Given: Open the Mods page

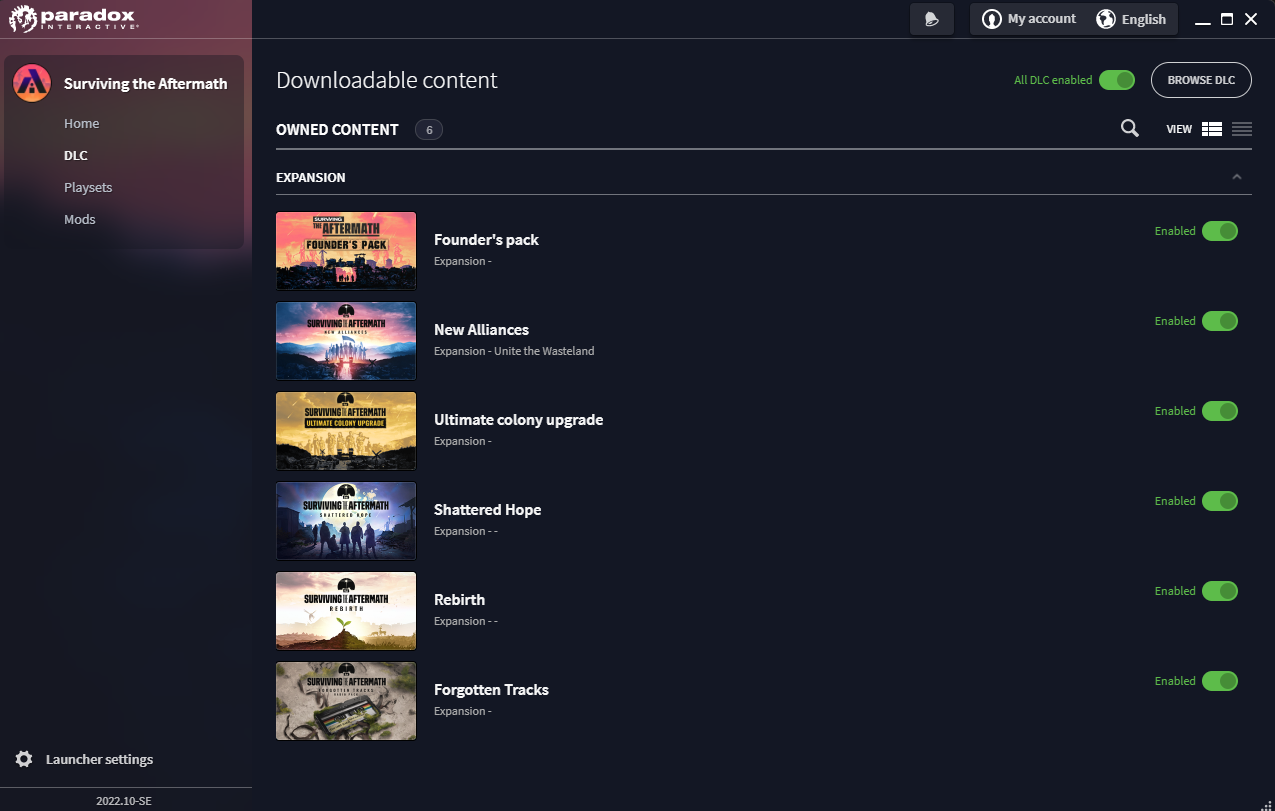Looking at the screenshot, I should (79, 219).
